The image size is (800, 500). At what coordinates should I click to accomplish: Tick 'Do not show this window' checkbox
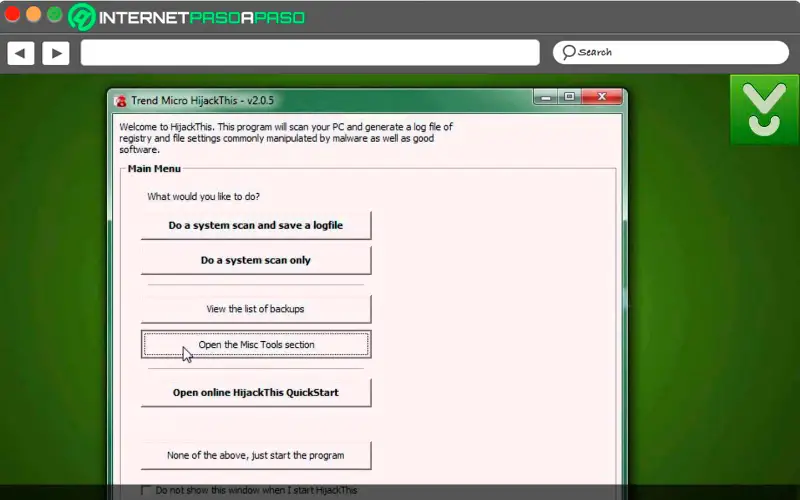(146, 490)
